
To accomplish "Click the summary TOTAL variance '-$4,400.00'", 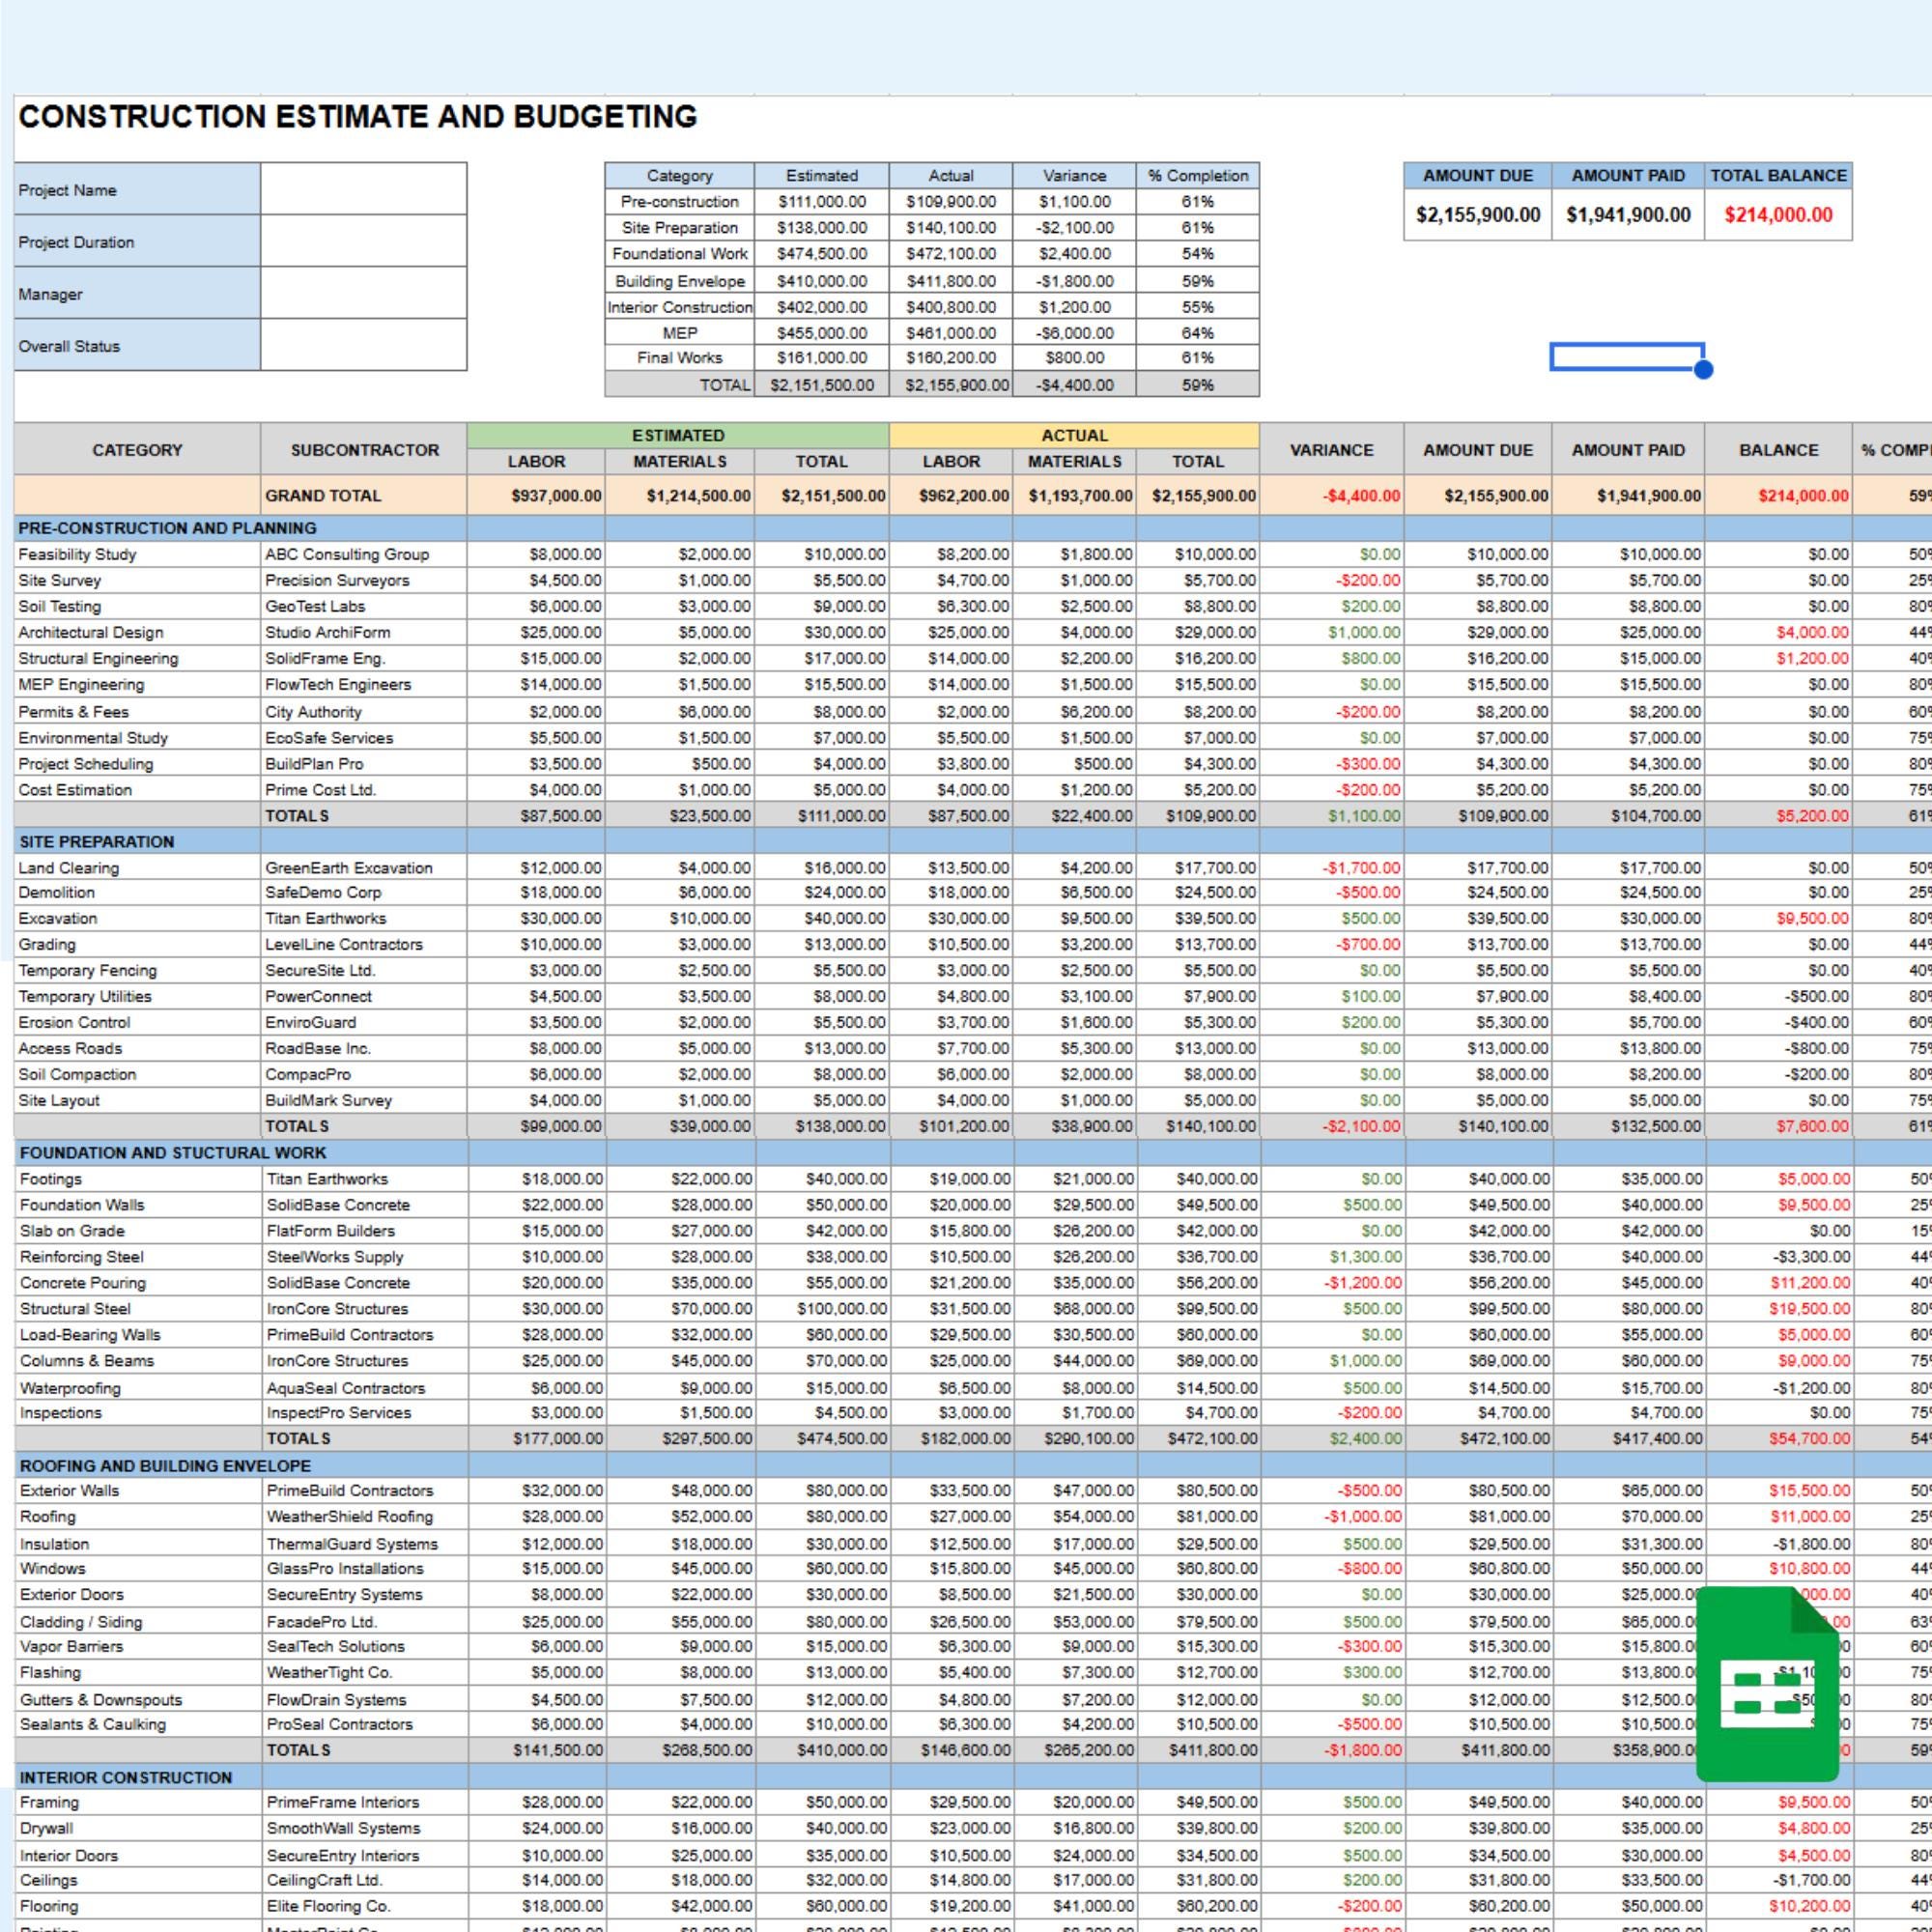I will point(1075,385).
